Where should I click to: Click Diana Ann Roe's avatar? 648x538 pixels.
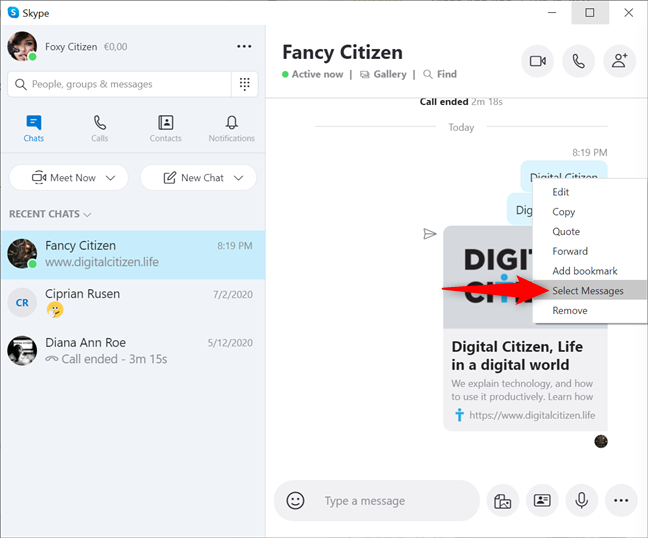click(x=22, y=350)
